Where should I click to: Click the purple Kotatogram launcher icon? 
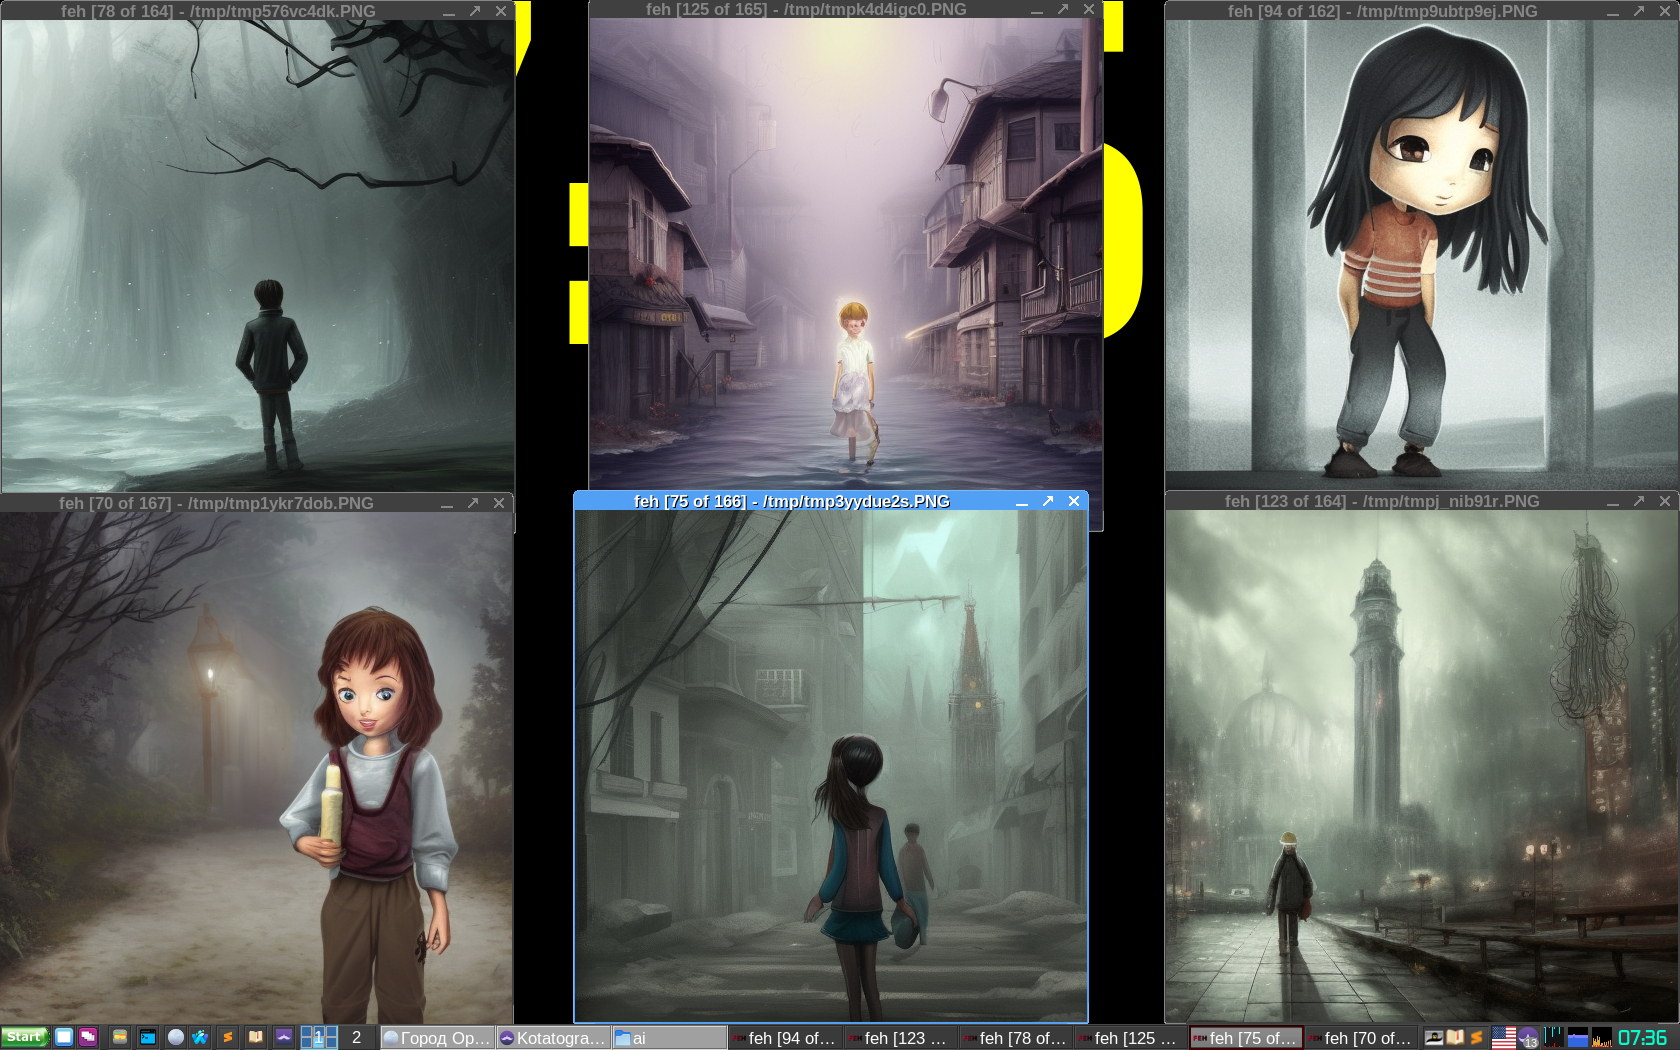coord(284,1038)
